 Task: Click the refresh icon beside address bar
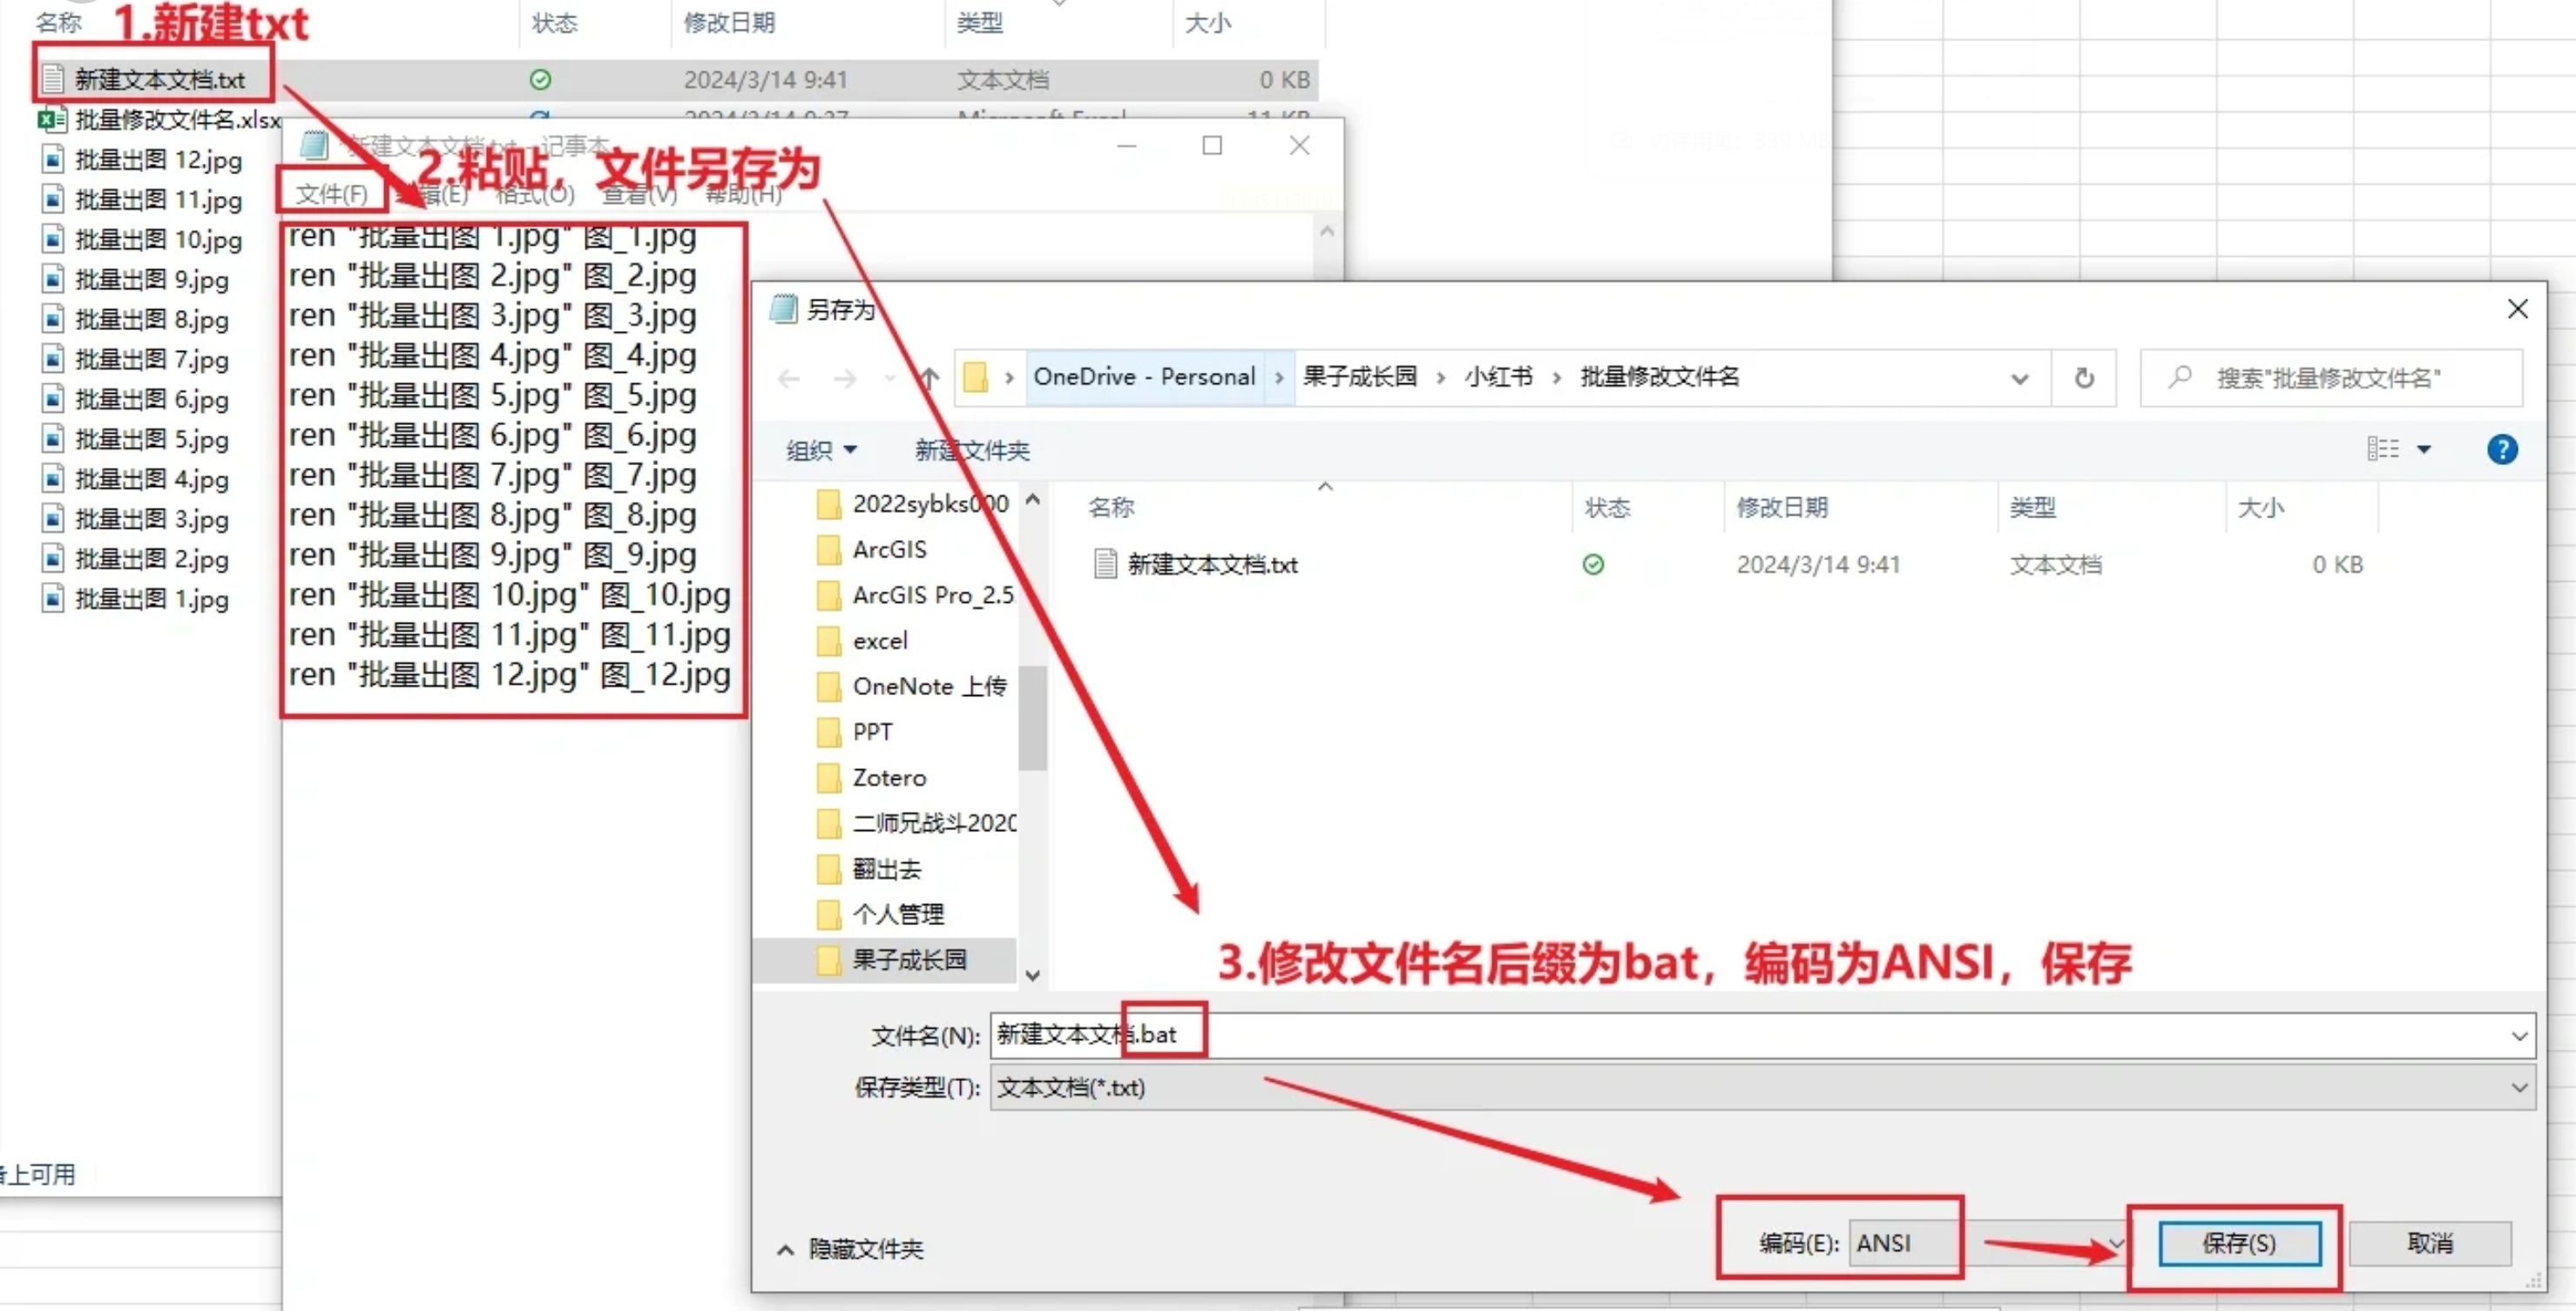(x=2084, y=378)
